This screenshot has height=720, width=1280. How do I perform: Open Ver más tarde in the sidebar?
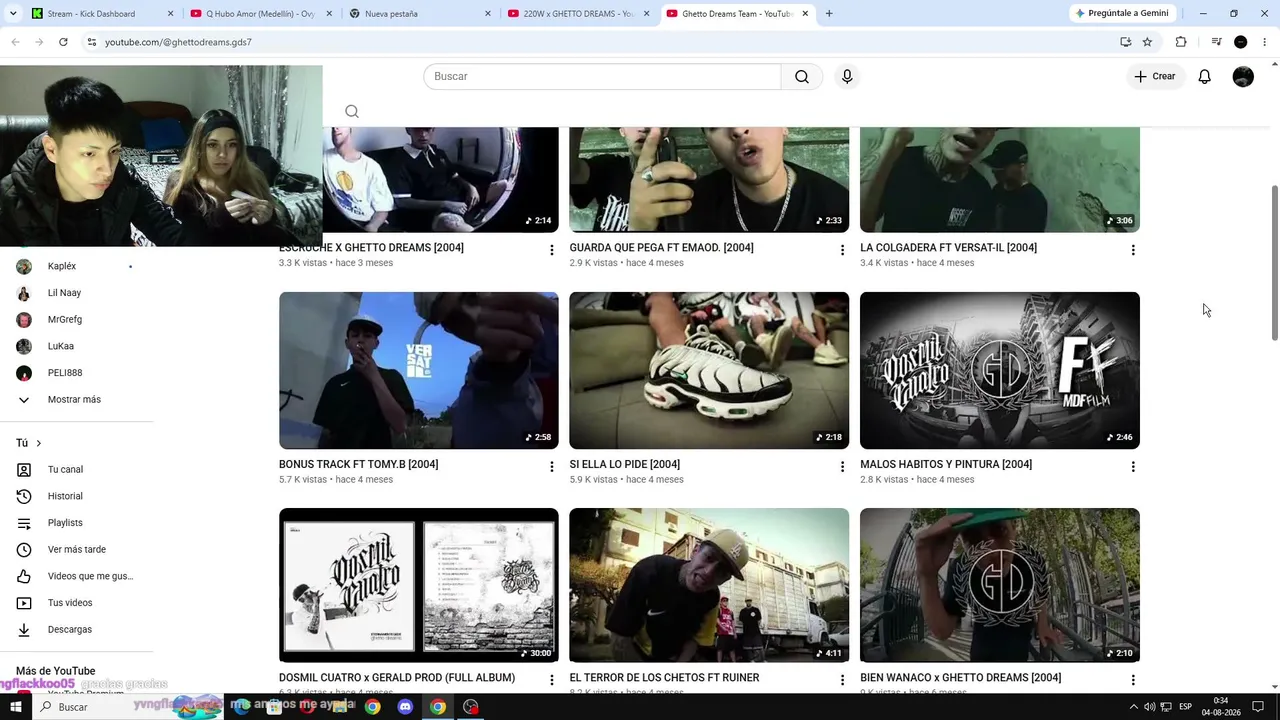[77, 549]
